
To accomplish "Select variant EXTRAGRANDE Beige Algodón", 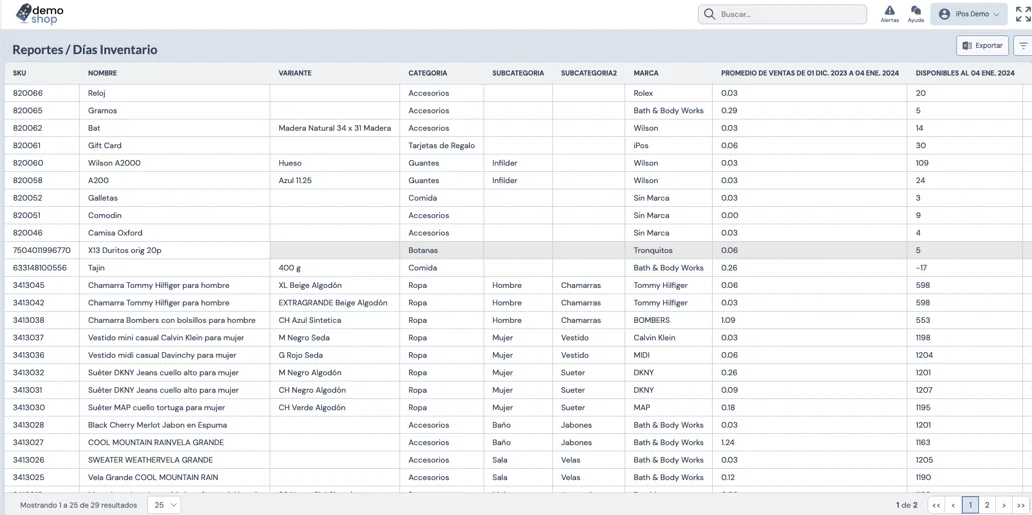I will (x=333, y=302).
